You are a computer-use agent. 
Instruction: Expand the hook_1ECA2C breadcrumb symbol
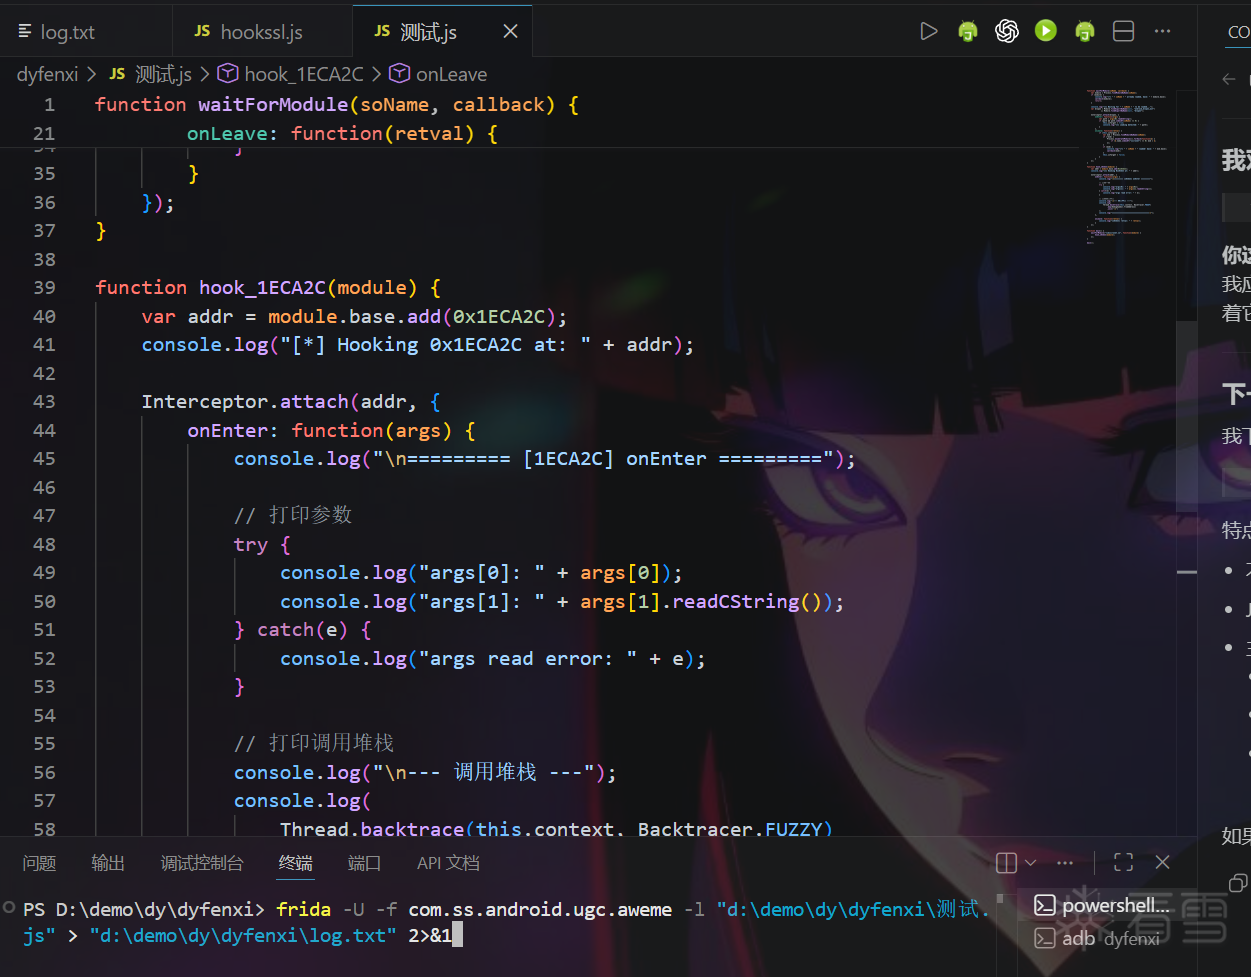[x=304, y=74]
